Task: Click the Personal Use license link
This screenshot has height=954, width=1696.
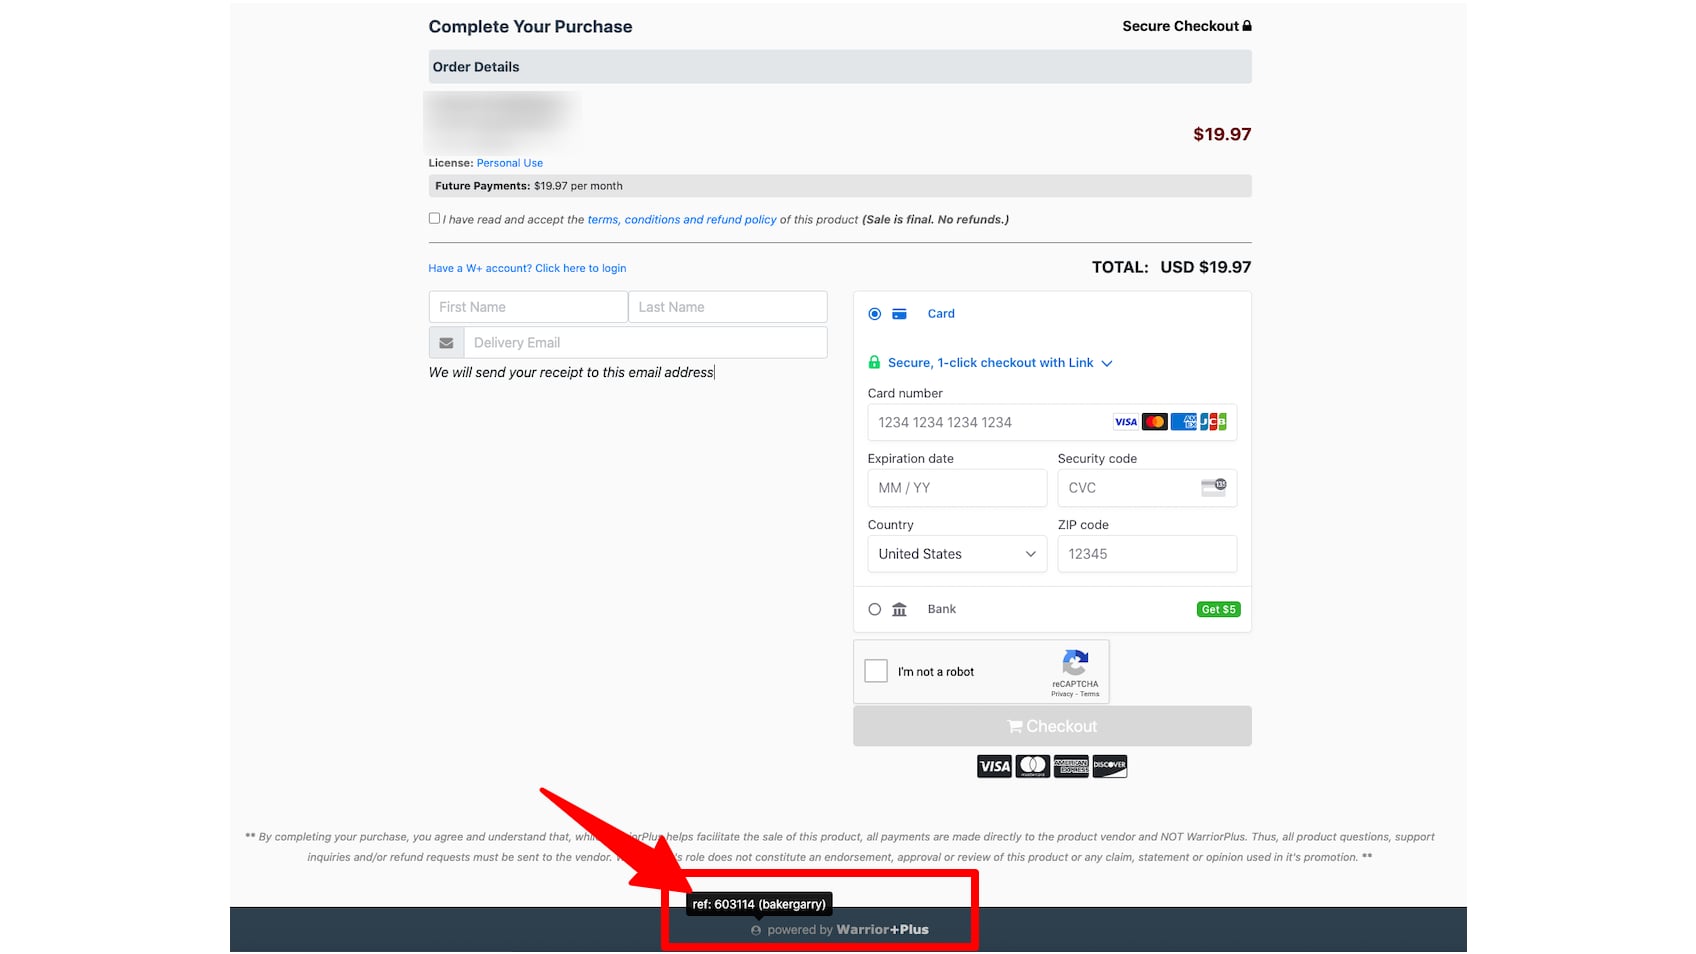Action: tap(509, 163)
